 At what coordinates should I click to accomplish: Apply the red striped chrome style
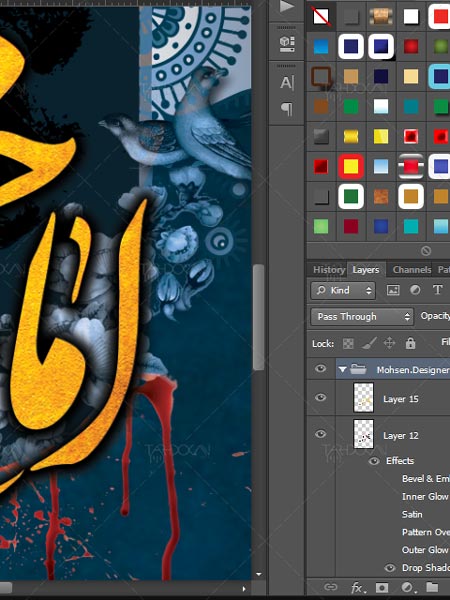(x=411, y=167)
